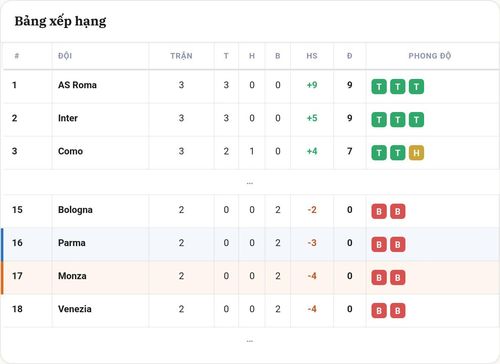The height and width of the screenshot is (364, 500).
Task: Open the AS Roma team link
Action: point(77,85)
